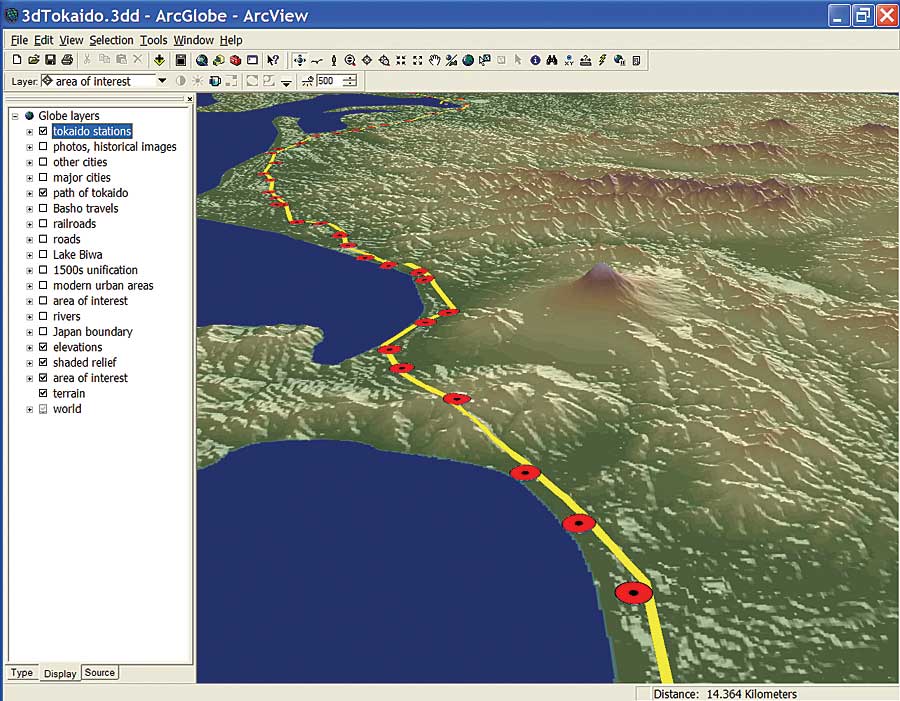Image resolution: width=900 pixels, height=701 pixels.
Task: Select the other cities layer name
Action: [x=80, y=162]
